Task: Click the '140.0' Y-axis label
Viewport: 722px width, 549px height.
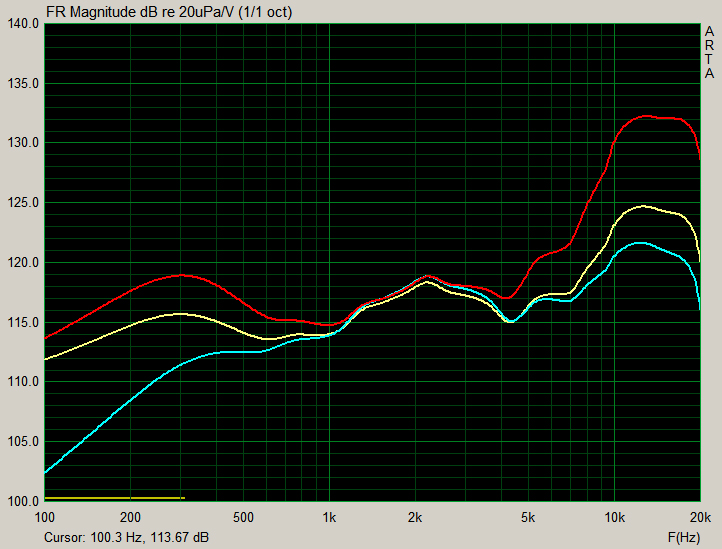Action: (23, 23)
